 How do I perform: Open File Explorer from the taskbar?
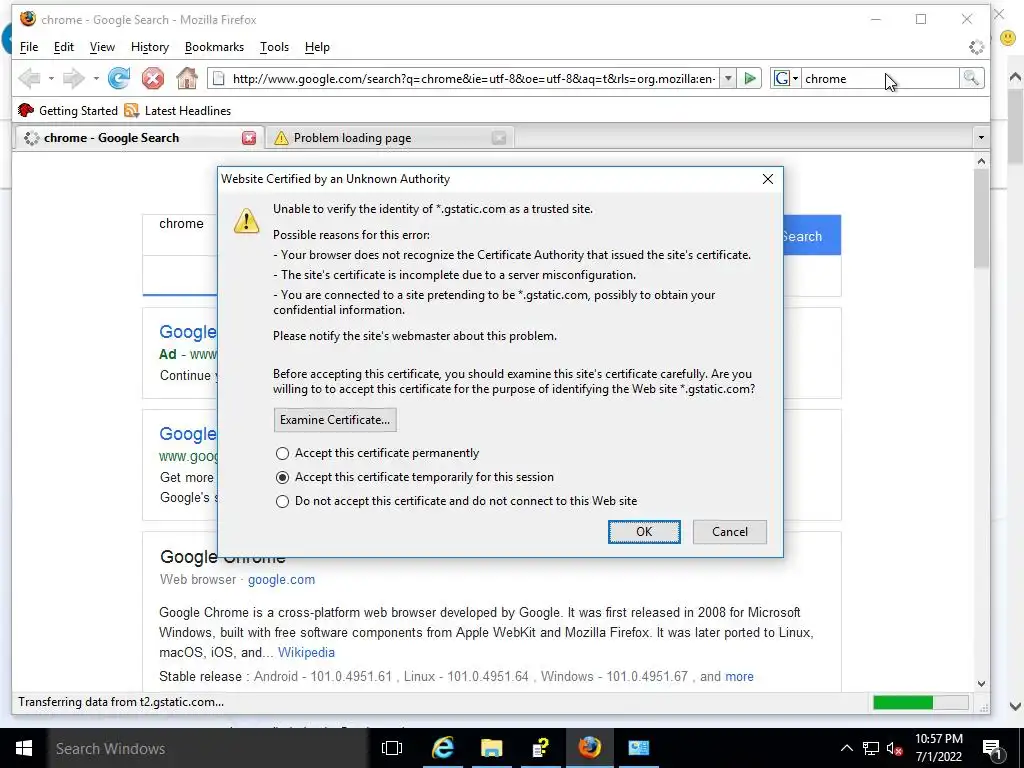pyautogui.click(x=491, y=748)
